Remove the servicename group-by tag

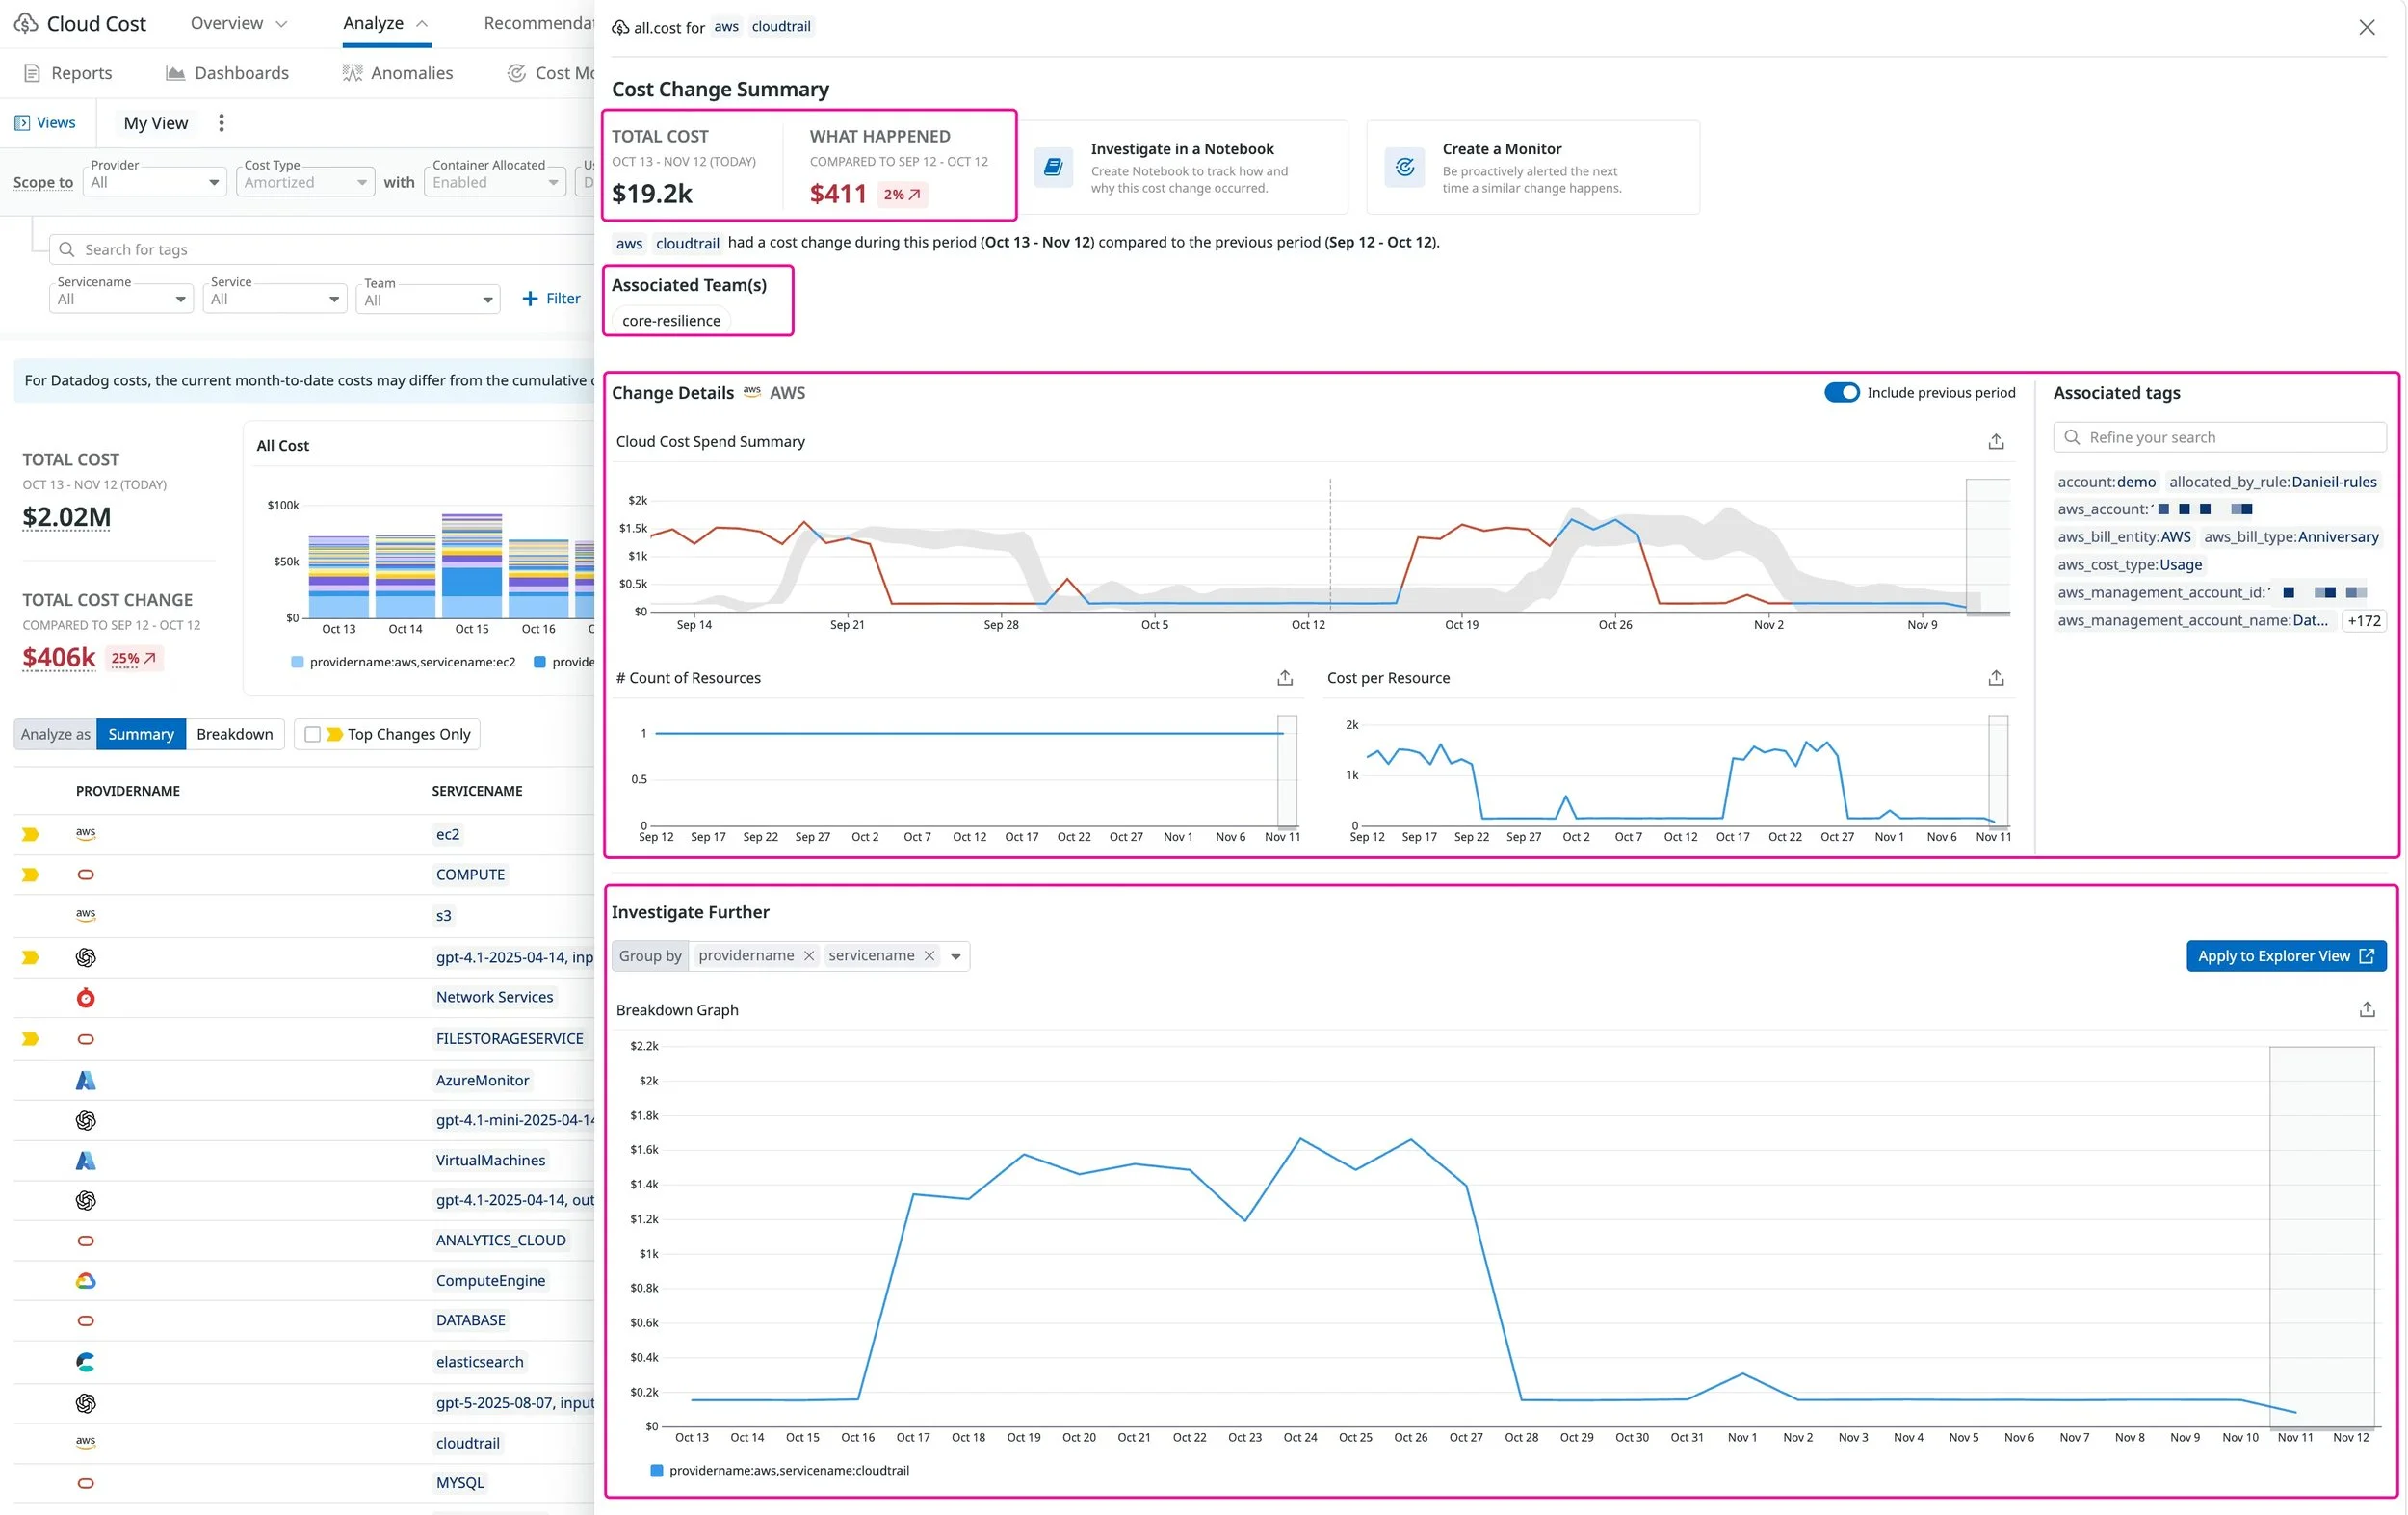tap(929, 956)
